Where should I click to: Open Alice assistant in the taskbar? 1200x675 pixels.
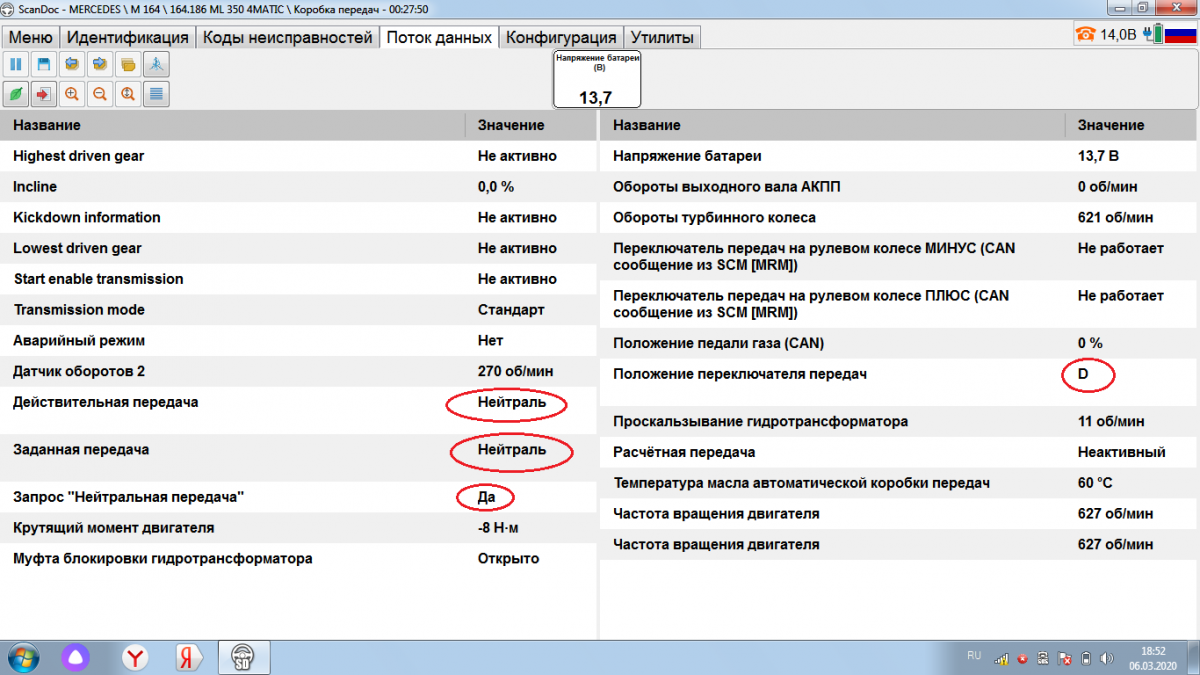click(x=78, y=658)
